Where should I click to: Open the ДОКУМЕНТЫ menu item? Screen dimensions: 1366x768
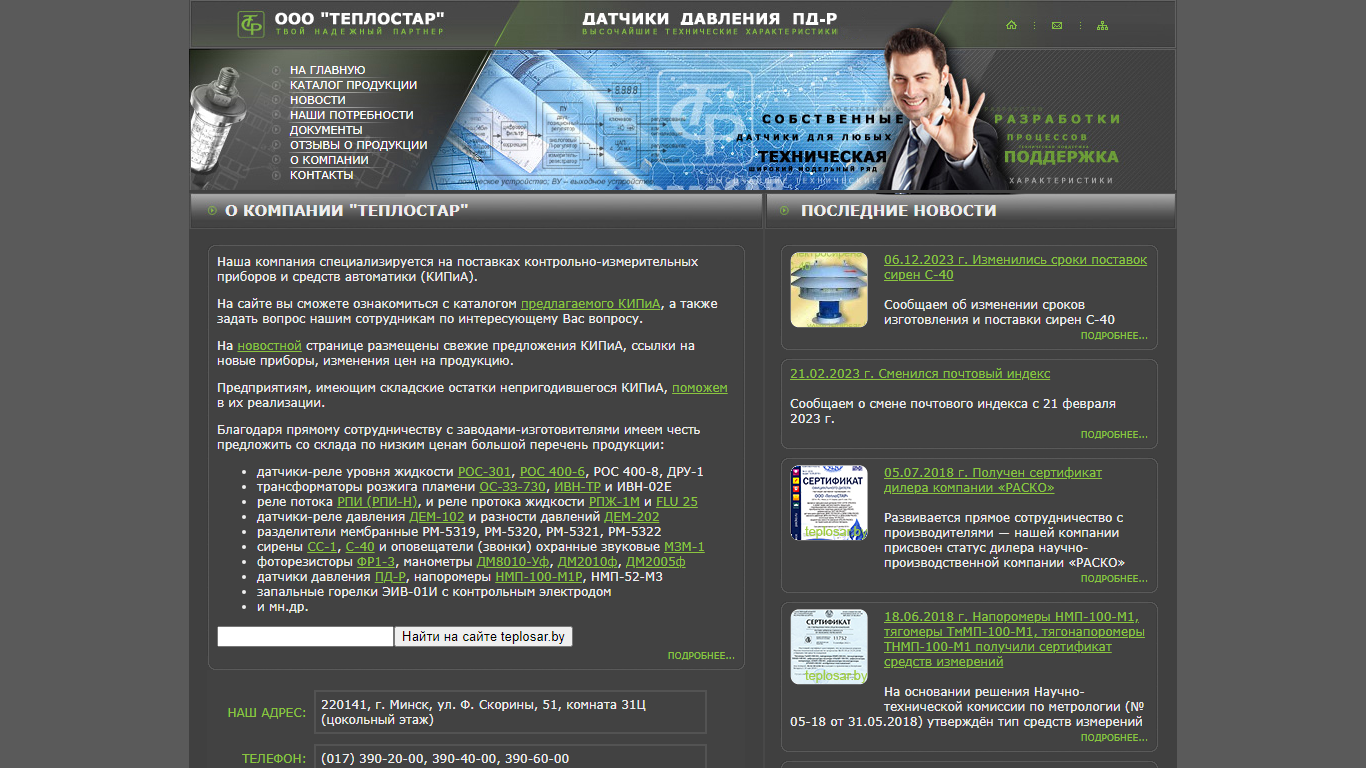[x=326, y=130]
